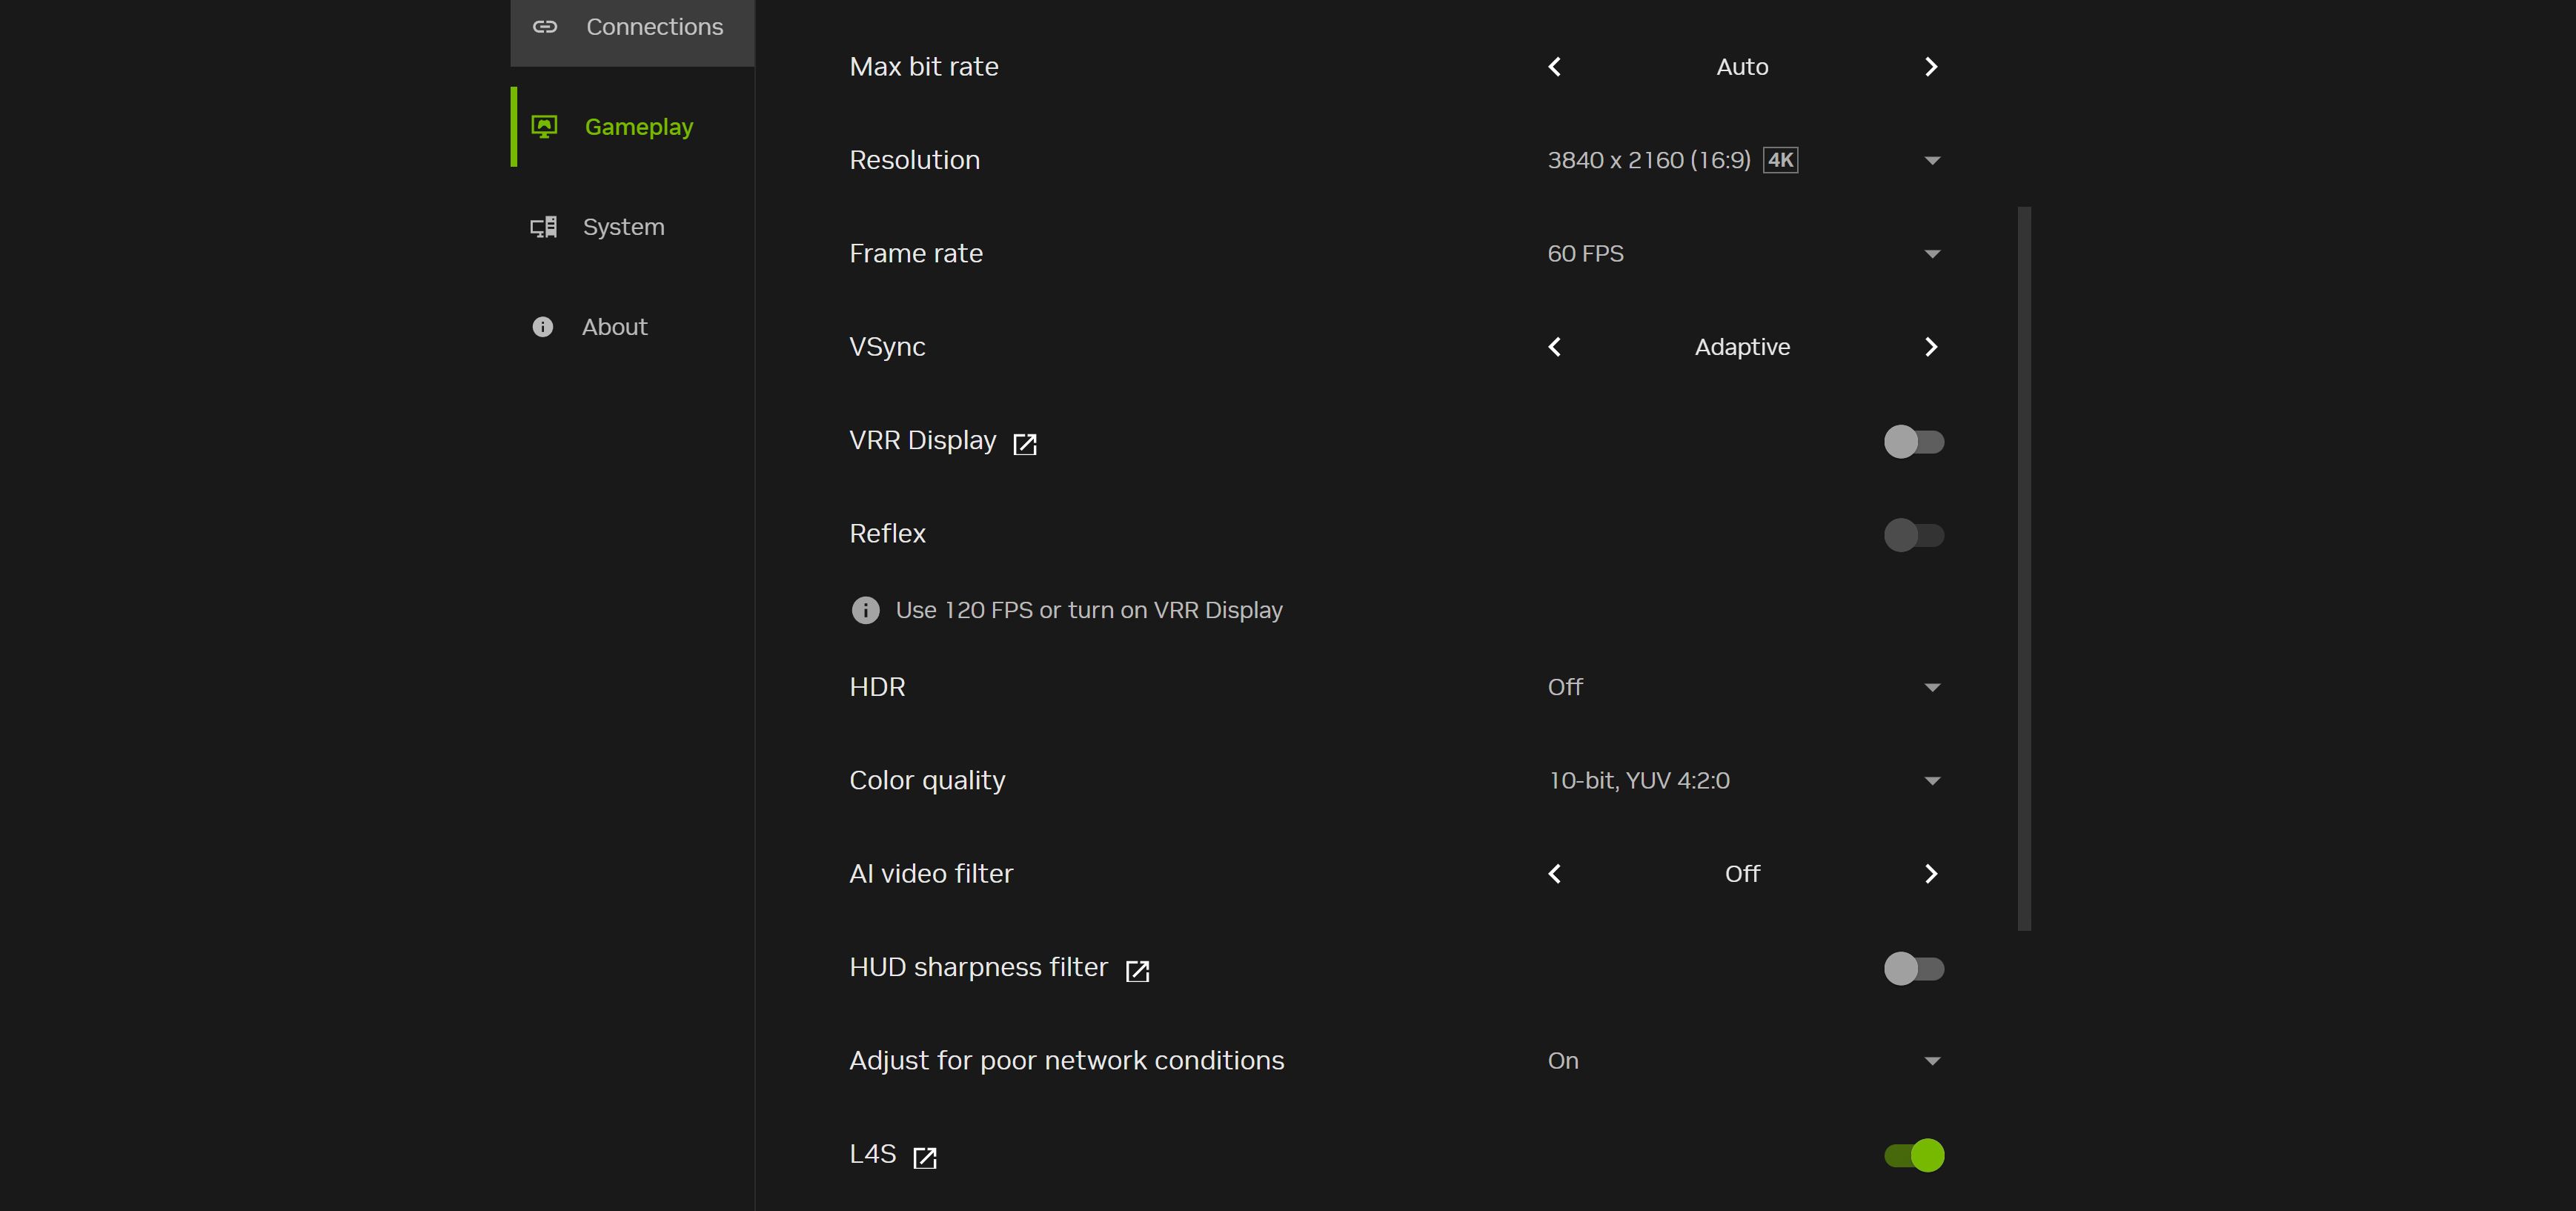Turn on HUD sharpness filter toggle

point(1913,968)
